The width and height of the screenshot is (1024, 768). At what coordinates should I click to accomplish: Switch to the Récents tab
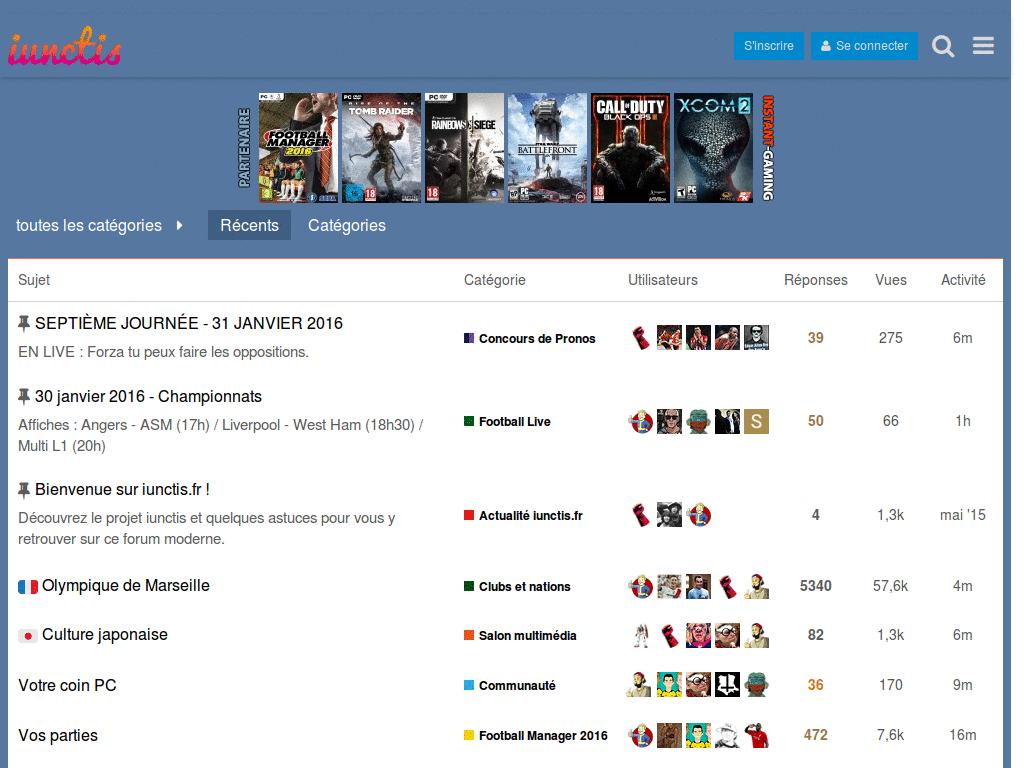[x=249, y=225]
